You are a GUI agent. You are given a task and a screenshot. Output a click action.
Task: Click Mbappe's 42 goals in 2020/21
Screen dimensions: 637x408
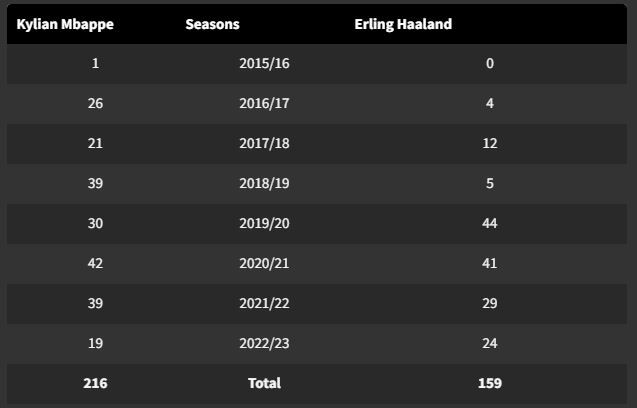click(x=95, y=263)
